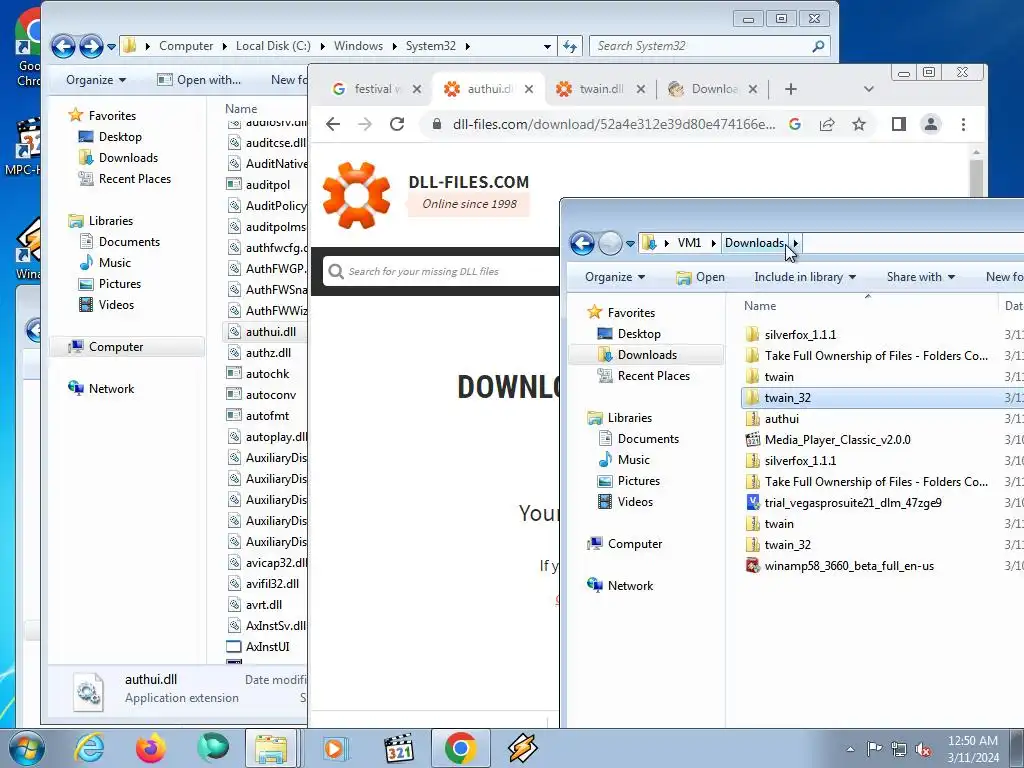Open recent locations dropdown in Downloads window
1024x768 pixels.
tap(630, 244)
